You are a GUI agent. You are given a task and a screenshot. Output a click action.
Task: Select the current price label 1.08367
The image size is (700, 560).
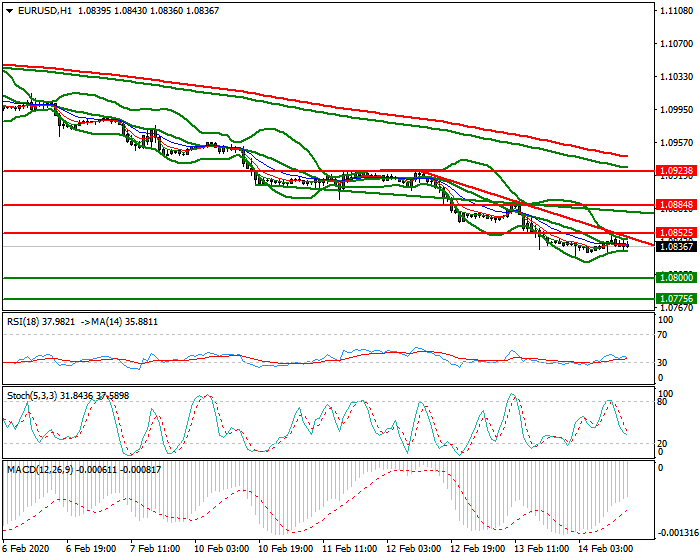click(x=676, y=247)
